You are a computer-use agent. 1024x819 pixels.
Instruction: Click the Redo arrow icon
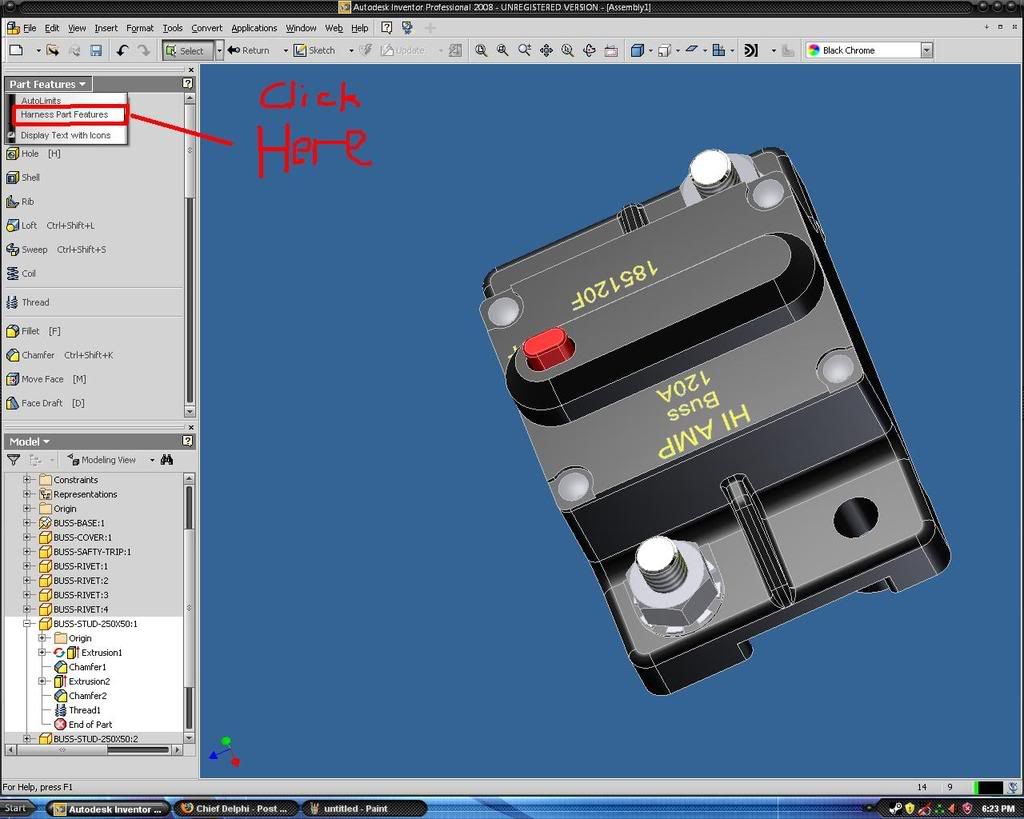(144, 50)
